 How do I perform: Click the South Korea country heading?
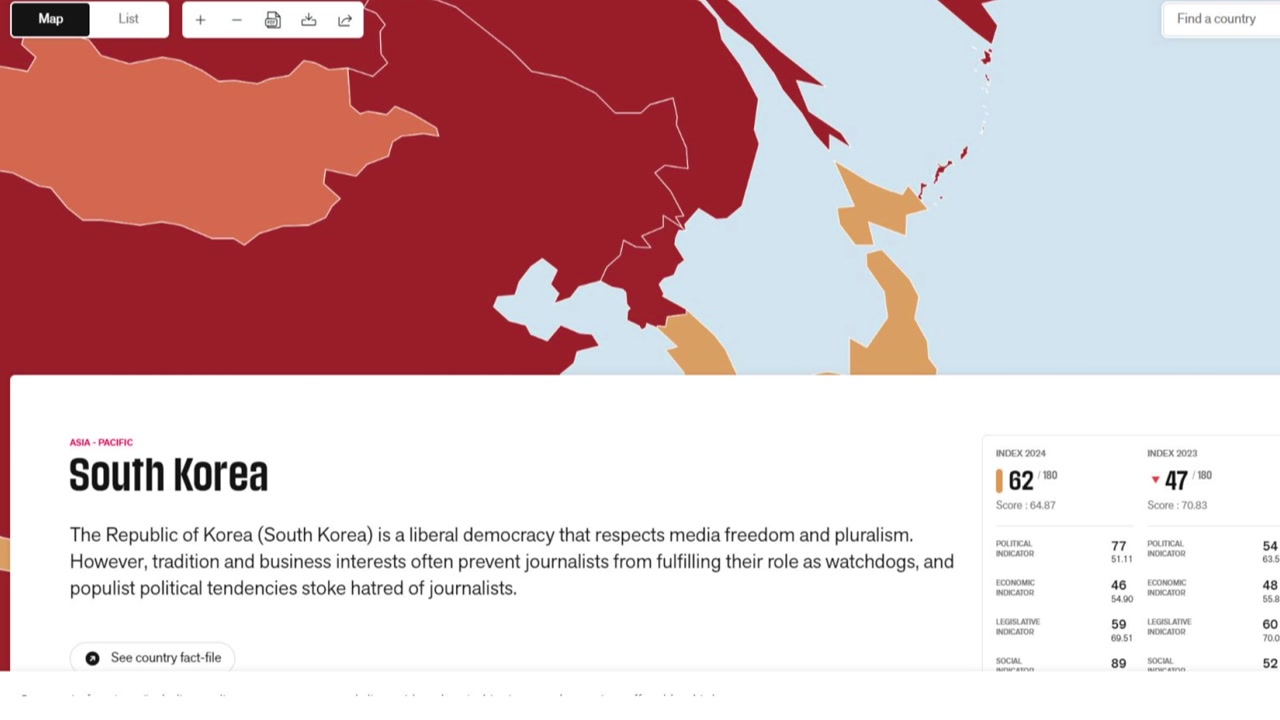[x=168, y=475]
